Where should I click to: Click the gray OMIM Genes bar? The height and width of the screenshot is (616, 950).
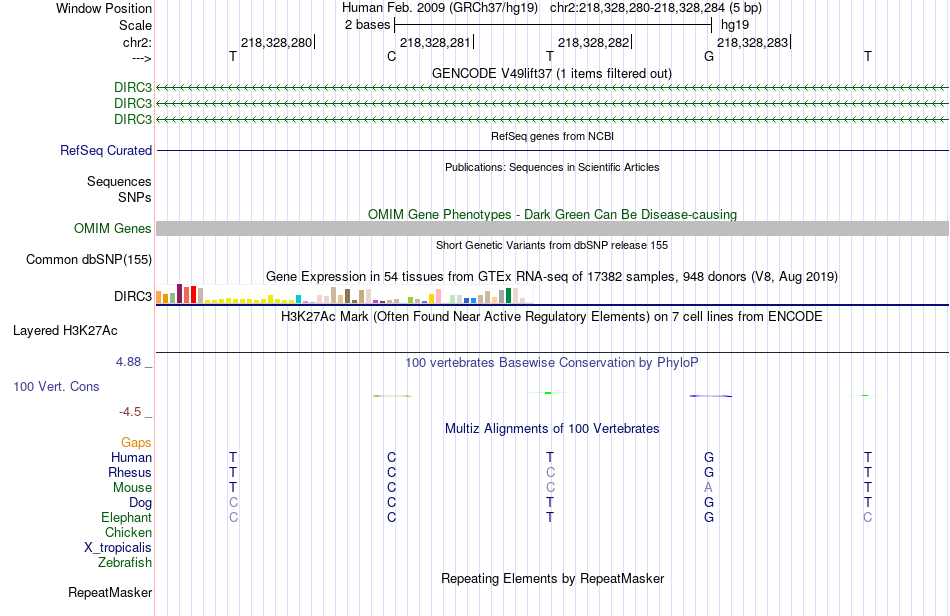click(552, 228)
